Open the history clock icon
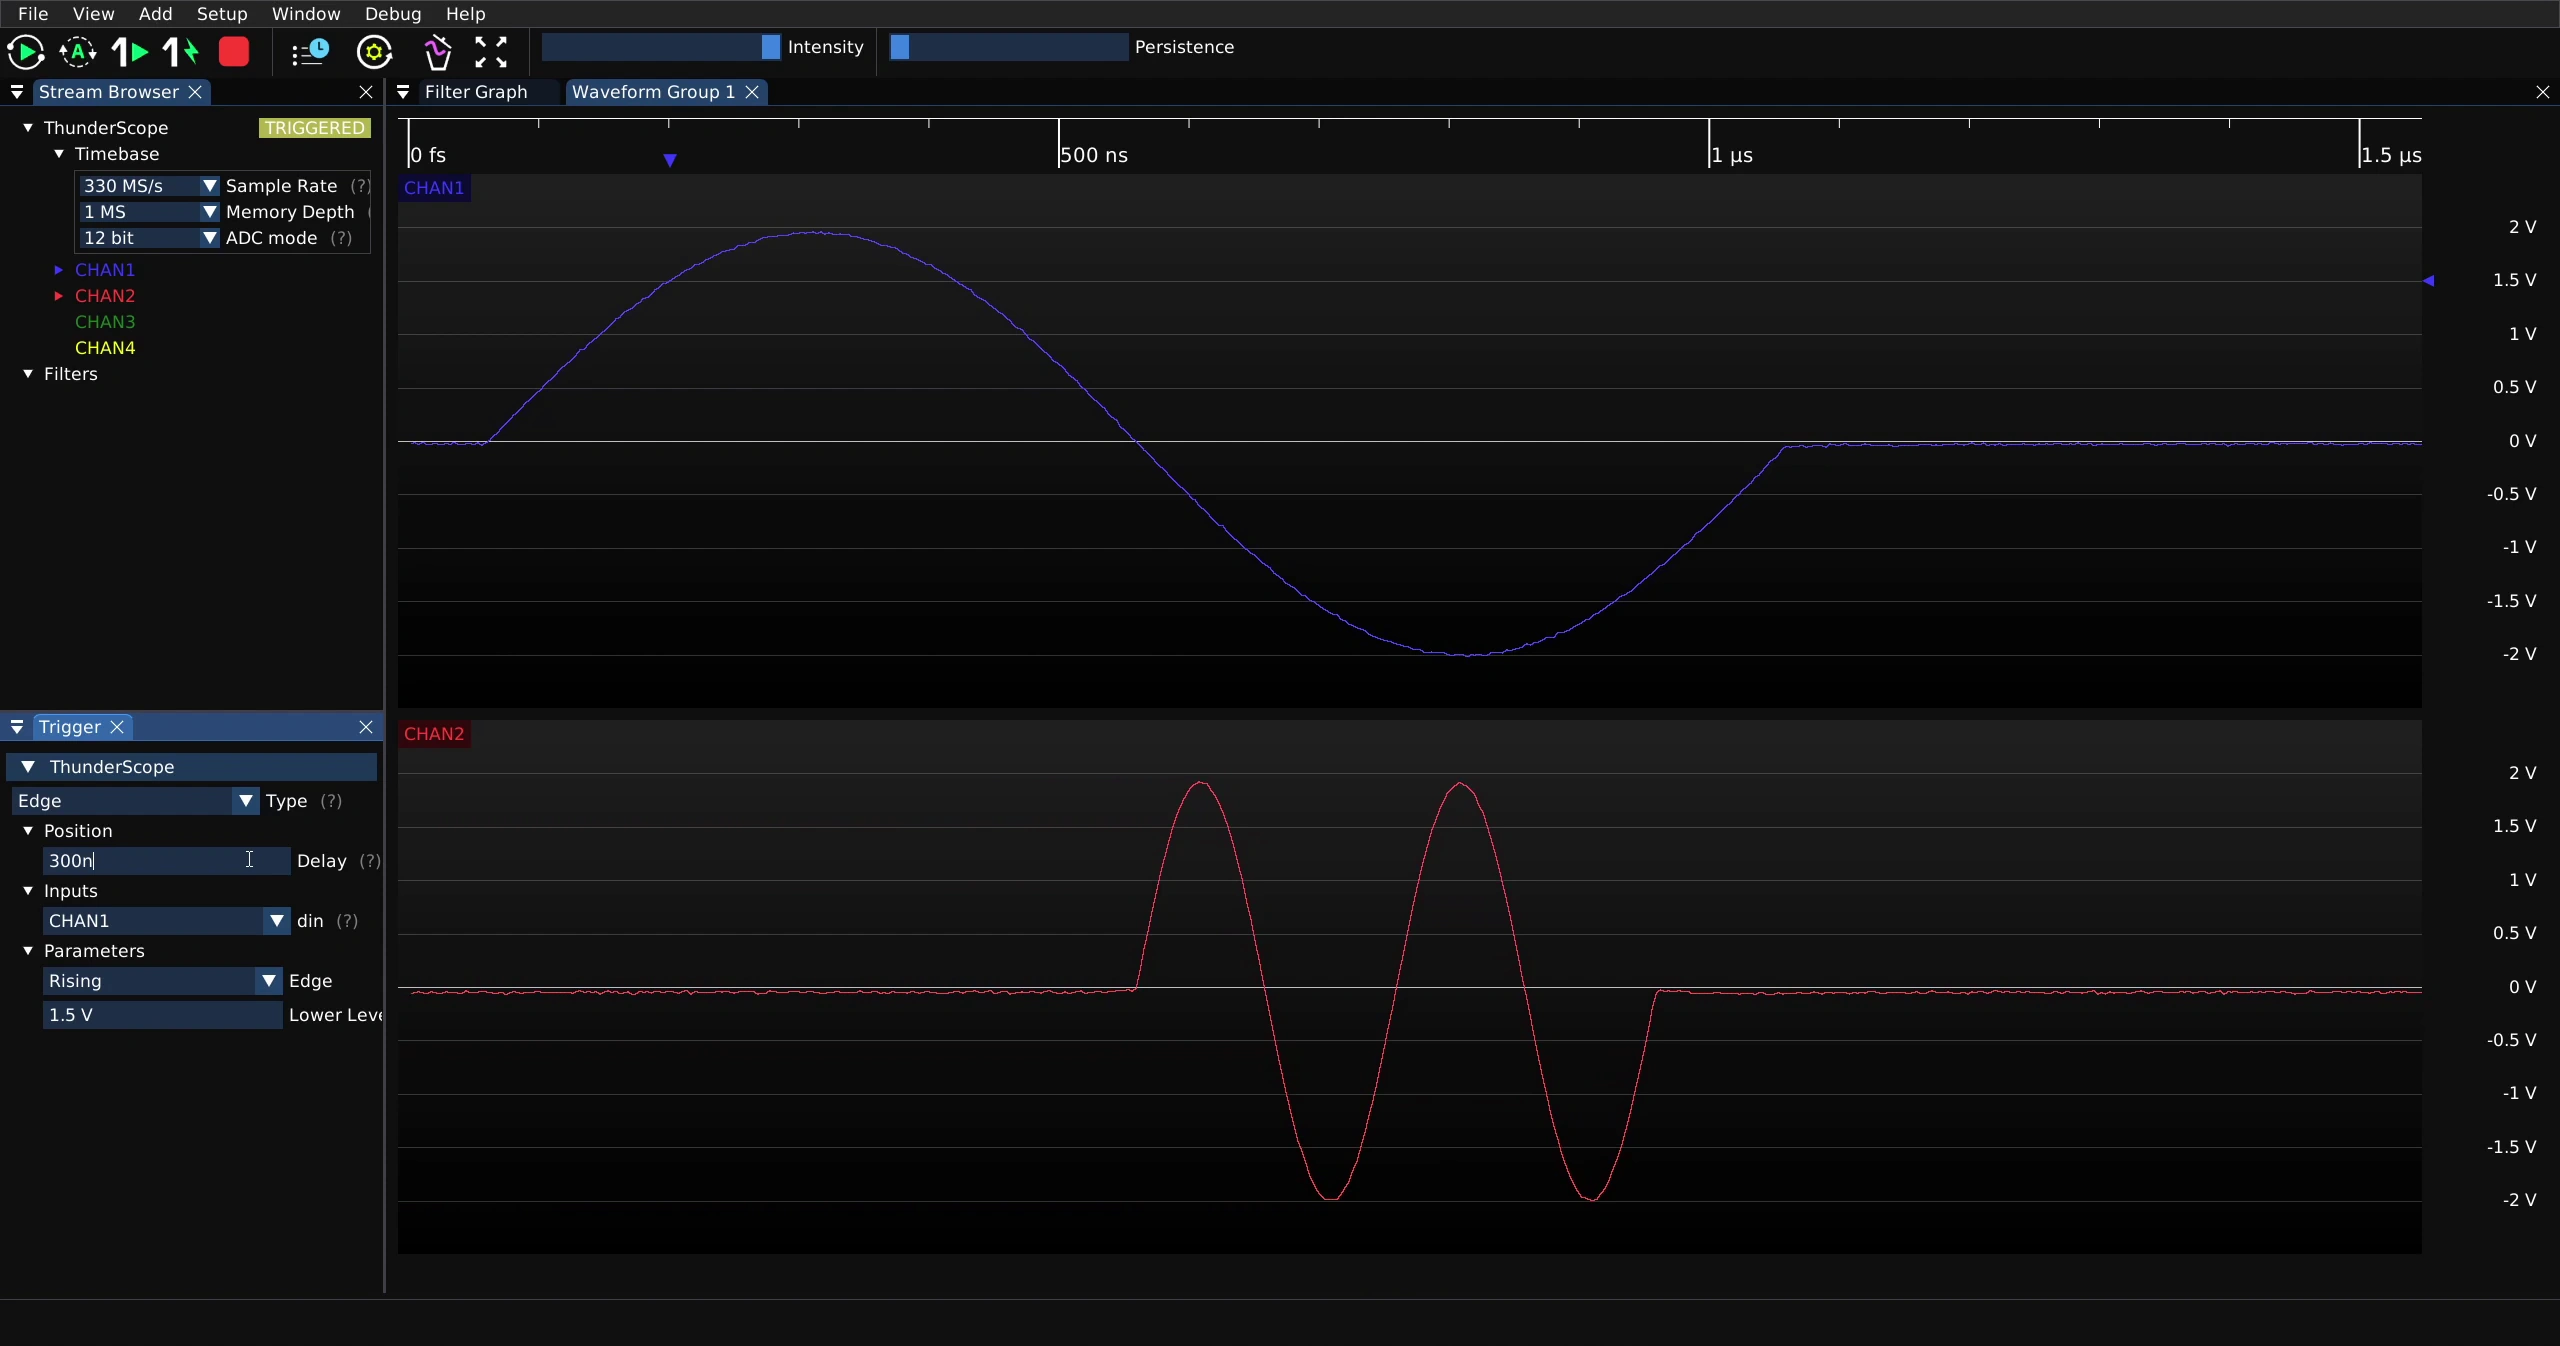The width and height of the screenshot is (2560, 1346). pos(311,52)
